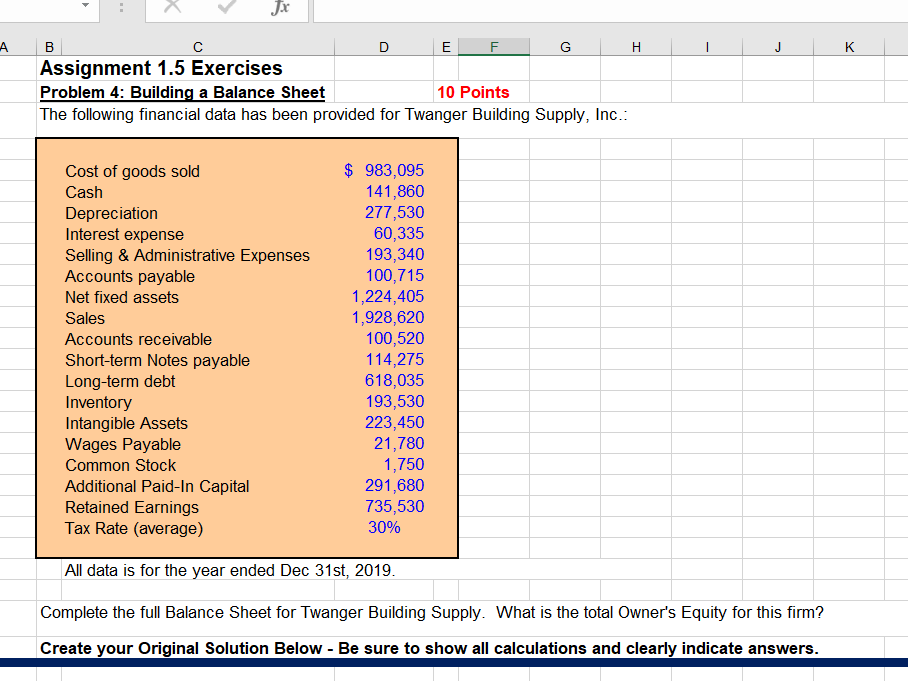The width and height of the screenshot is (908, 681).
Task: Select column J header
Action: click(x=778, y=47)
